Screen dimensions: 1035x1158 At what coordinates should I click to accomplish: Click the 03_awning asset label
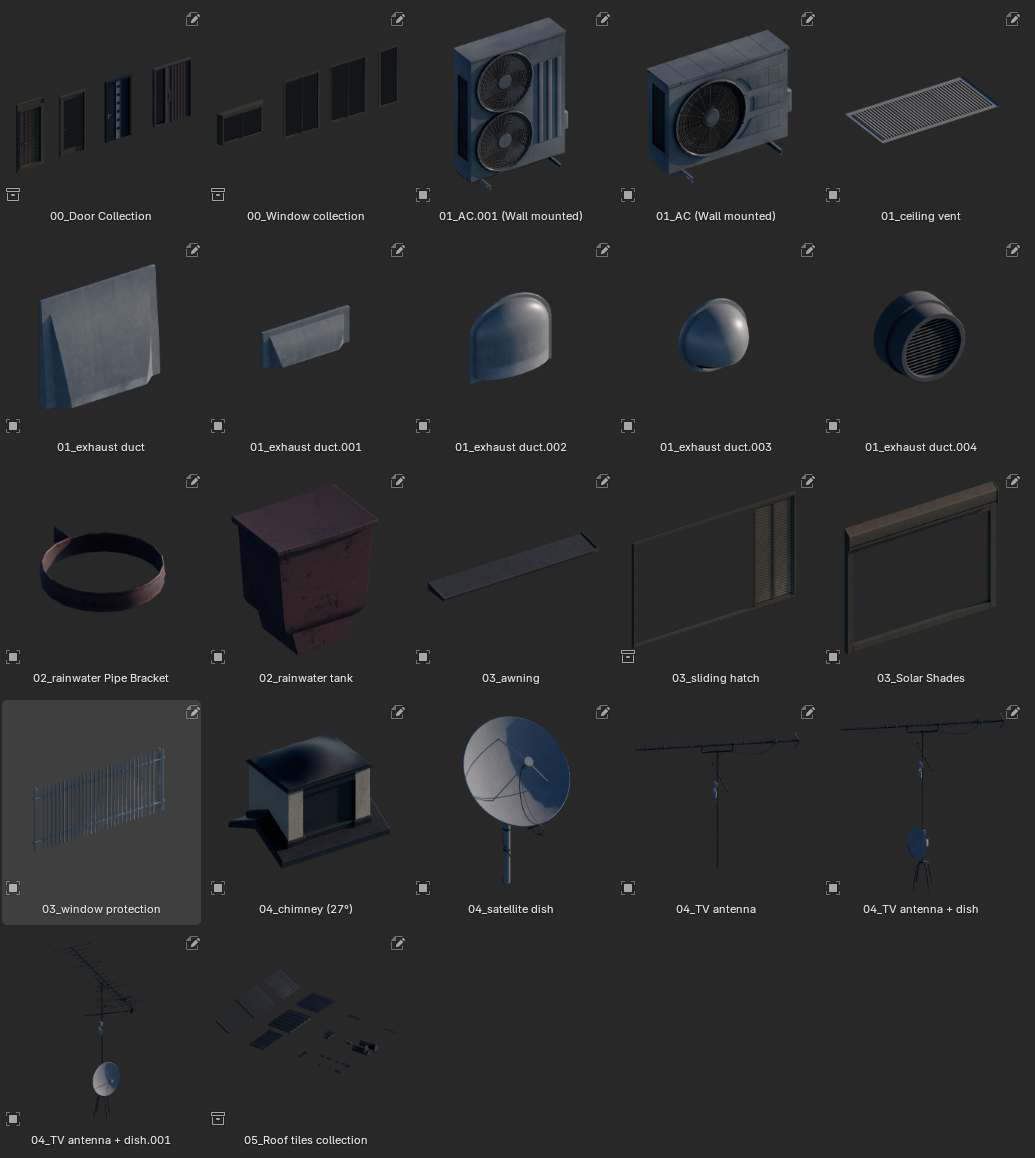tap(510, 678)
